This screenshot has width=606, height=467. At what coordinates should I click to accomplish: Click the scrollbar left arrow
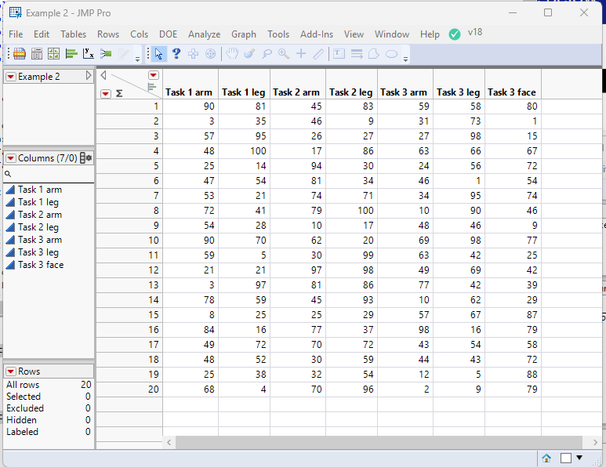pos(169,442)
